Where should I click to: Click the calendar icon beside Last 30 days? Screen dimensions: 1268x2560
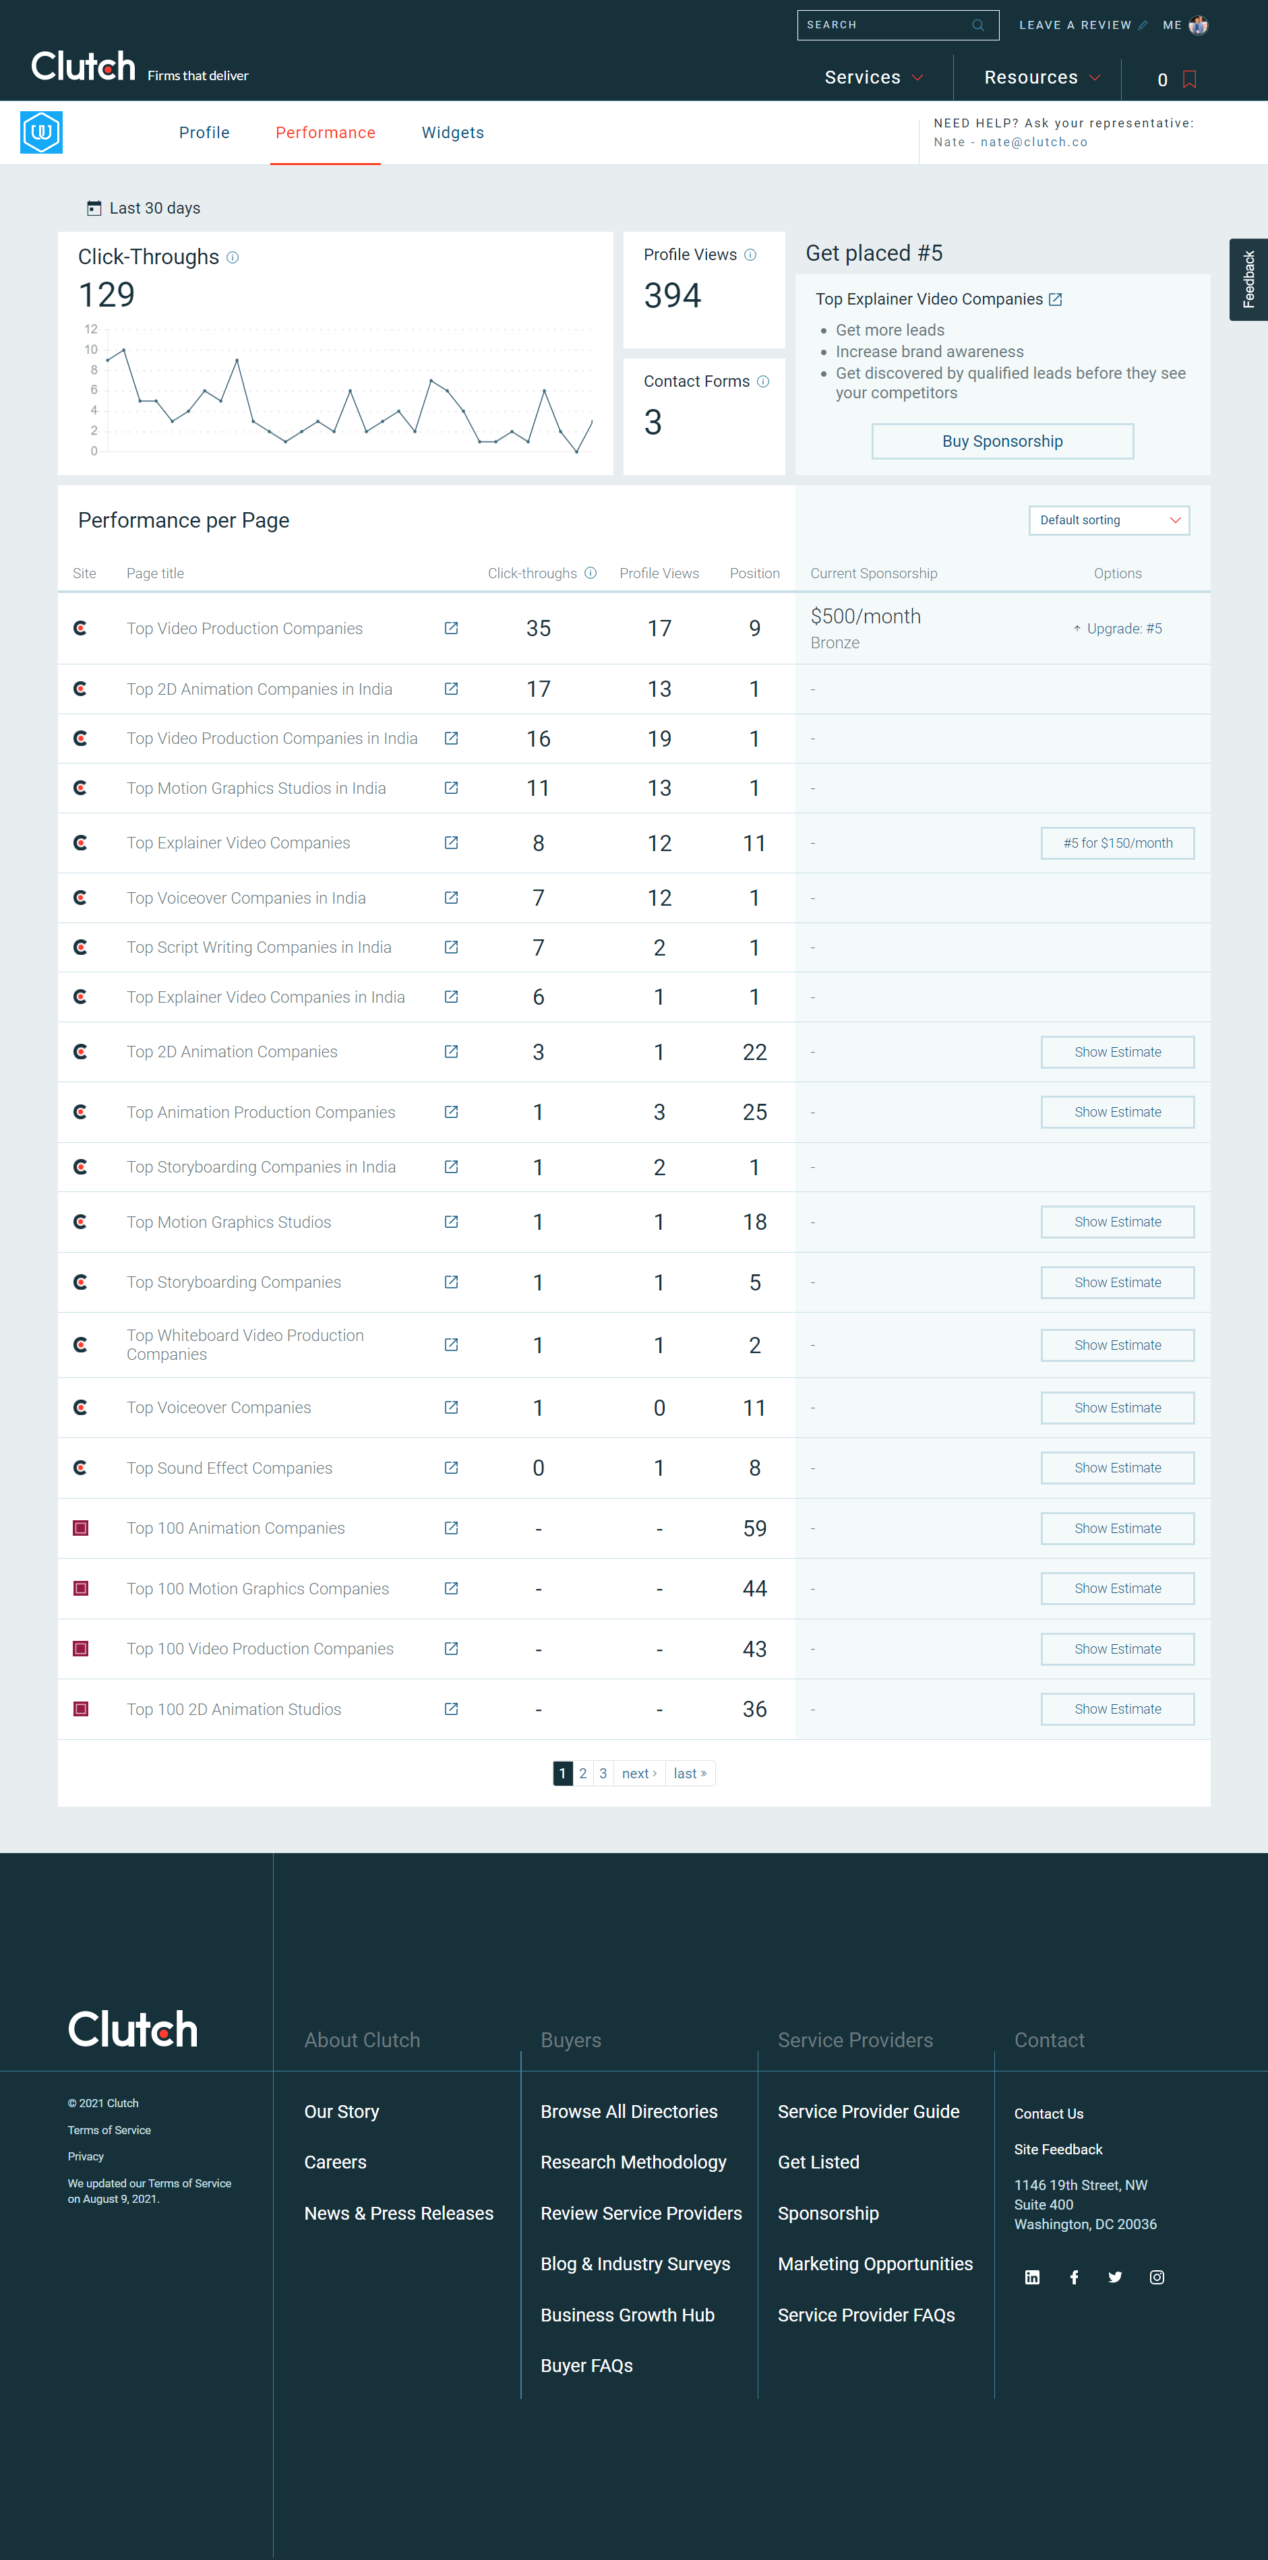[x=94, y=208]
